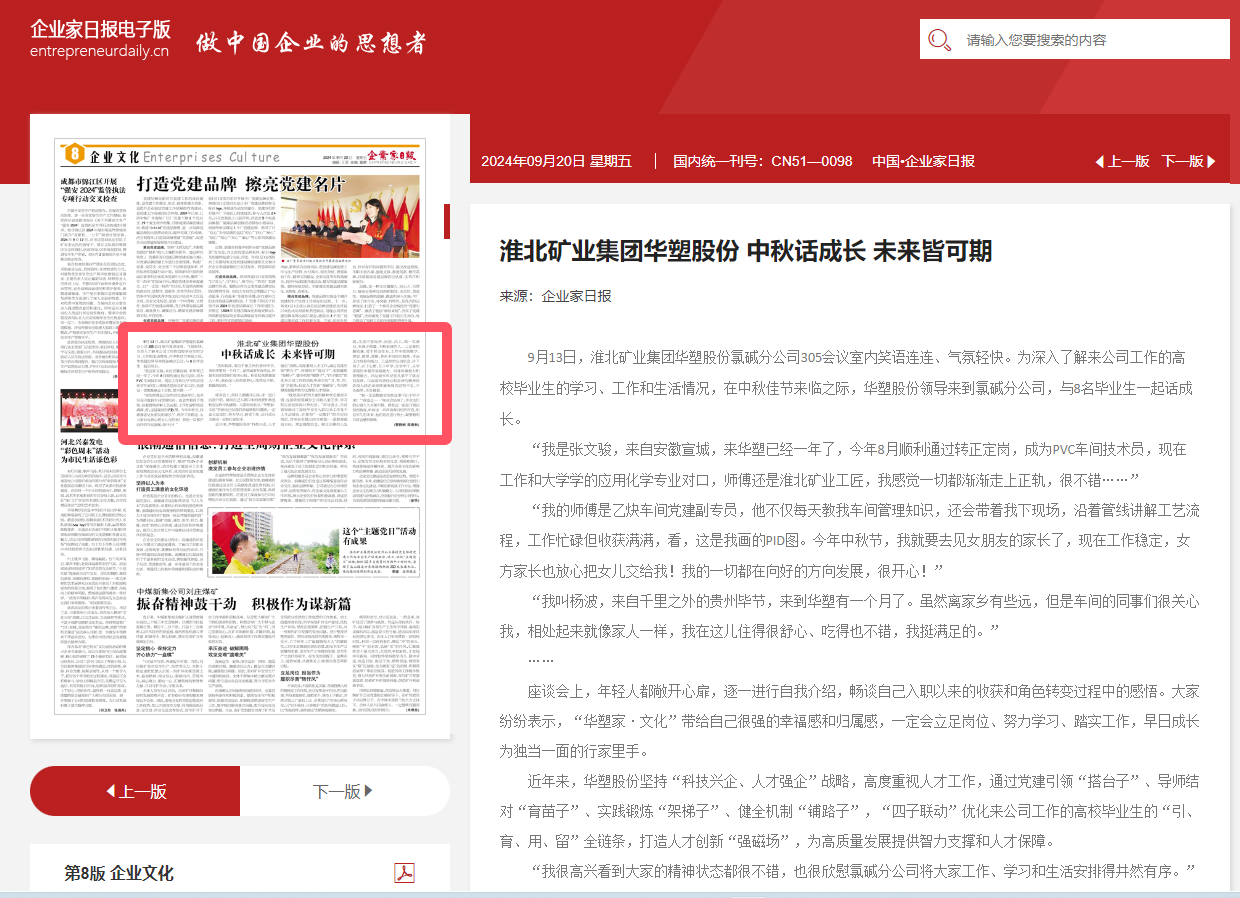Click the magnifying glass search icon
This screenshot has width=1240, height=898.
939,40
